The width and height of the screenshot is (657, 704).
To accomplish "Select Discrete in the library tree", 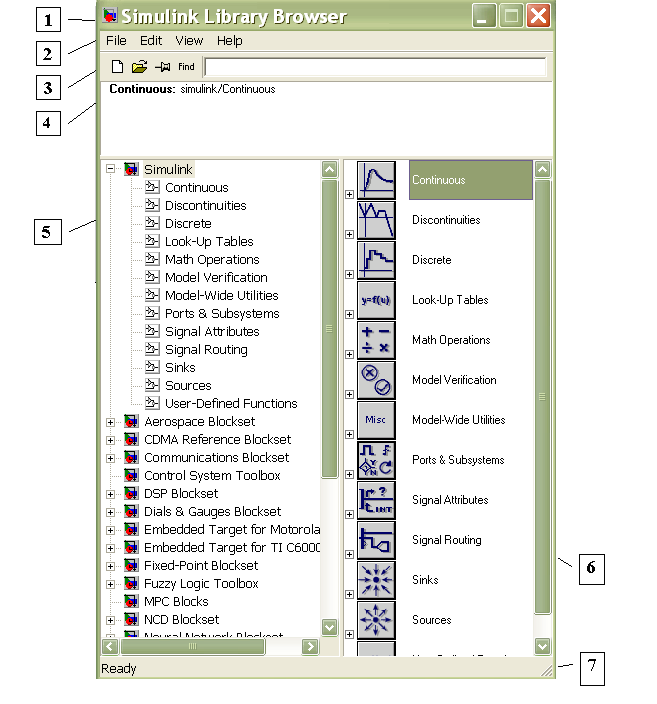I will [188, 224].
